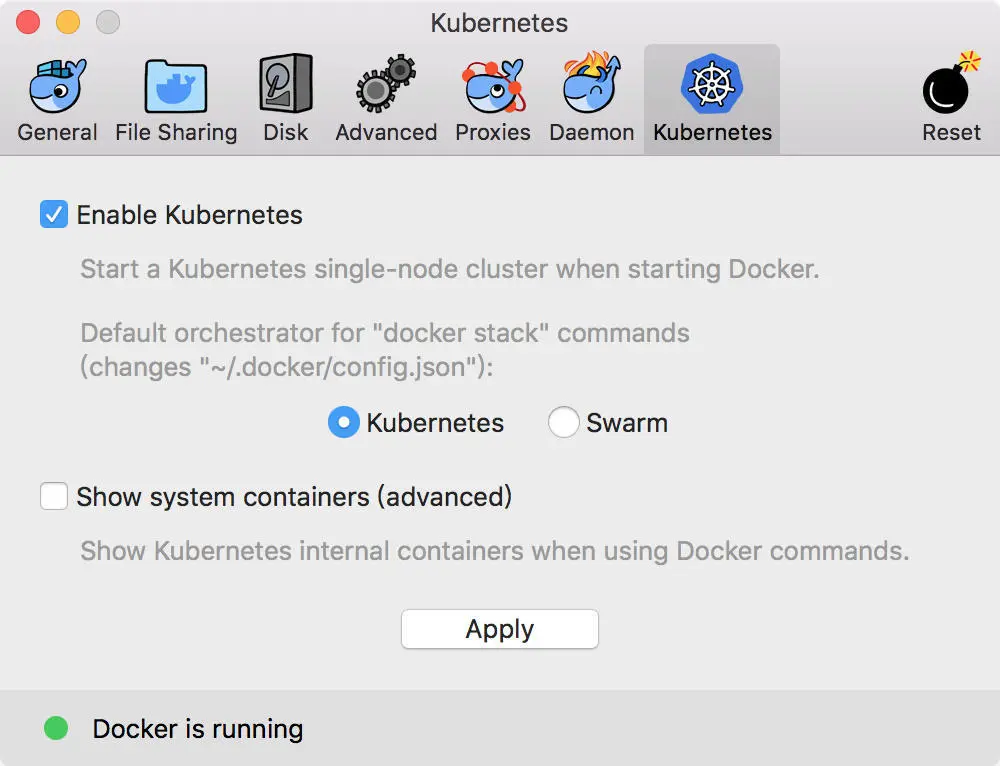Open the General preferences pane
Screen dimensions: 1000x766
57,97
